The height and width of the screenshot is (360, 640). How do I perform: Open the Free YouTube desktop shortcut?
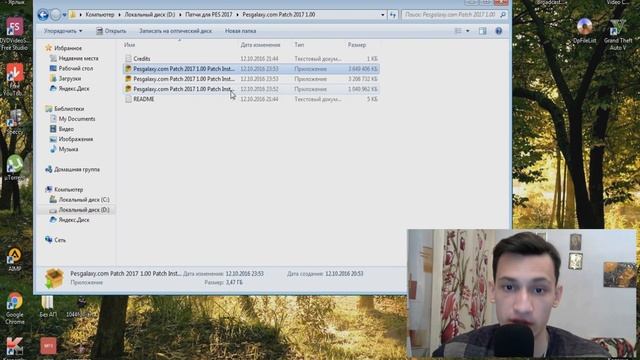tap(14, 80)
